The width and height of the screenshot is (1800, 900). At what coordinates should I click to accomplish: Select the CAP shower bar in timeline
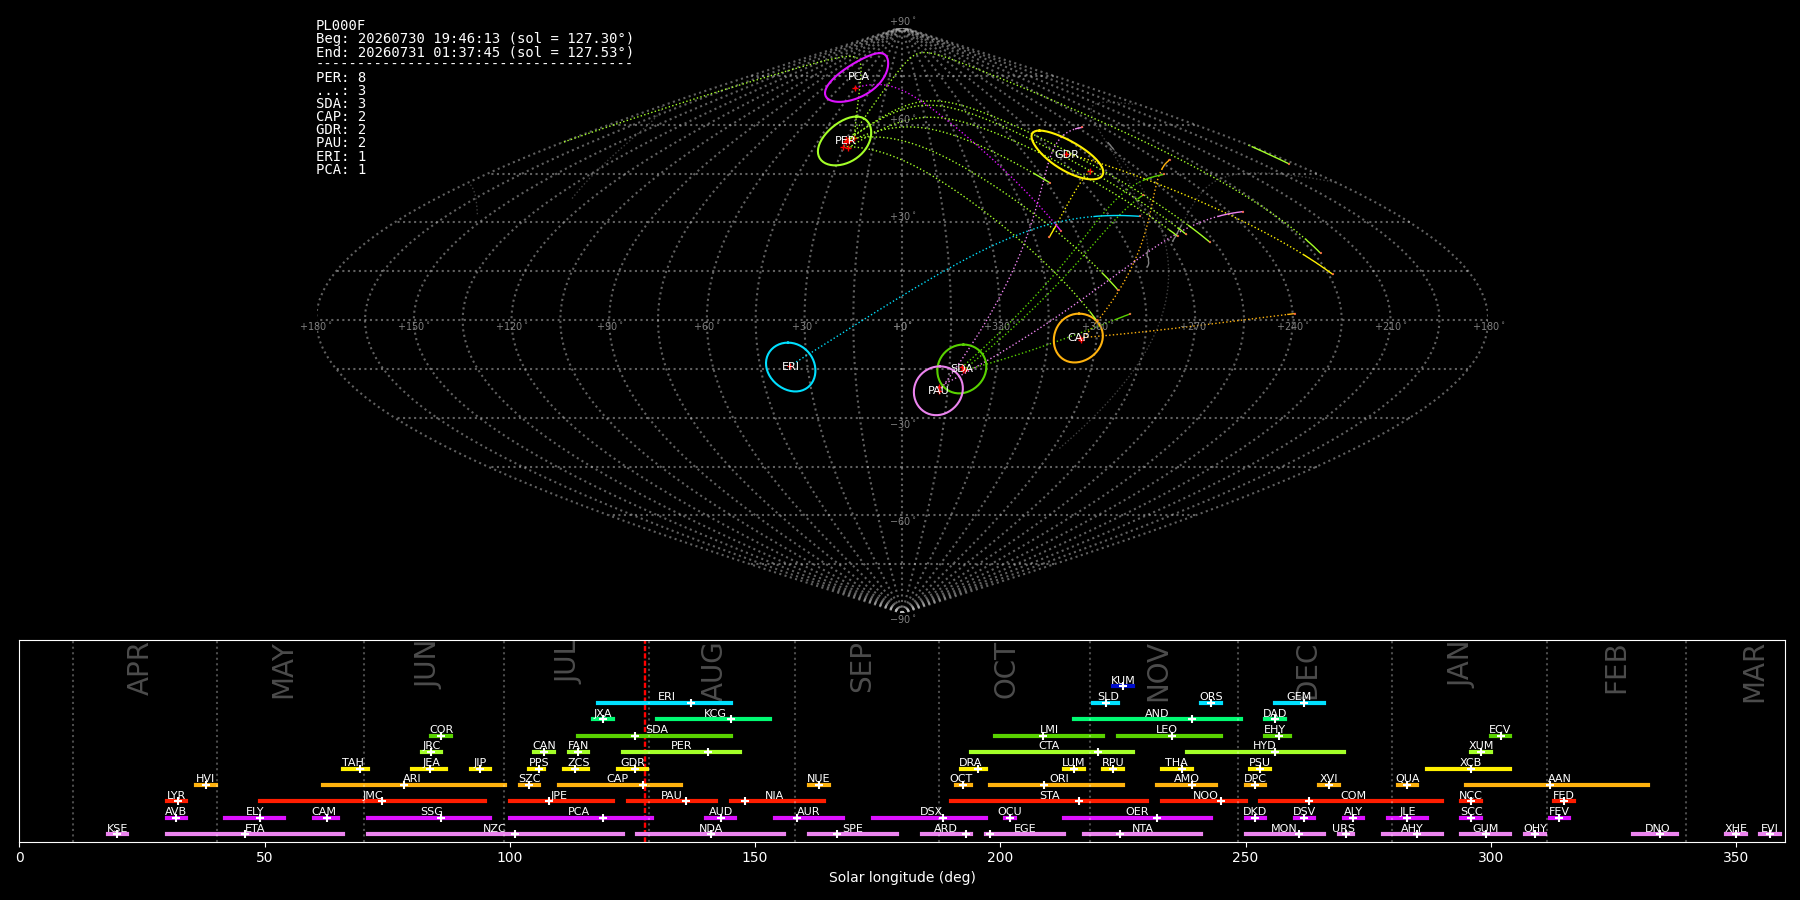click(x=620, y=785)
